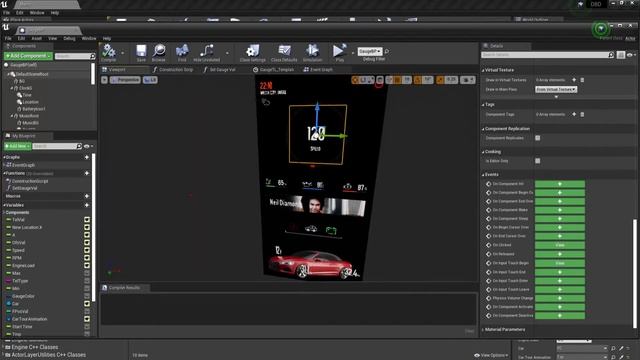Clear Draw in Virtual Textures array with trash icon

click(582, 80)
